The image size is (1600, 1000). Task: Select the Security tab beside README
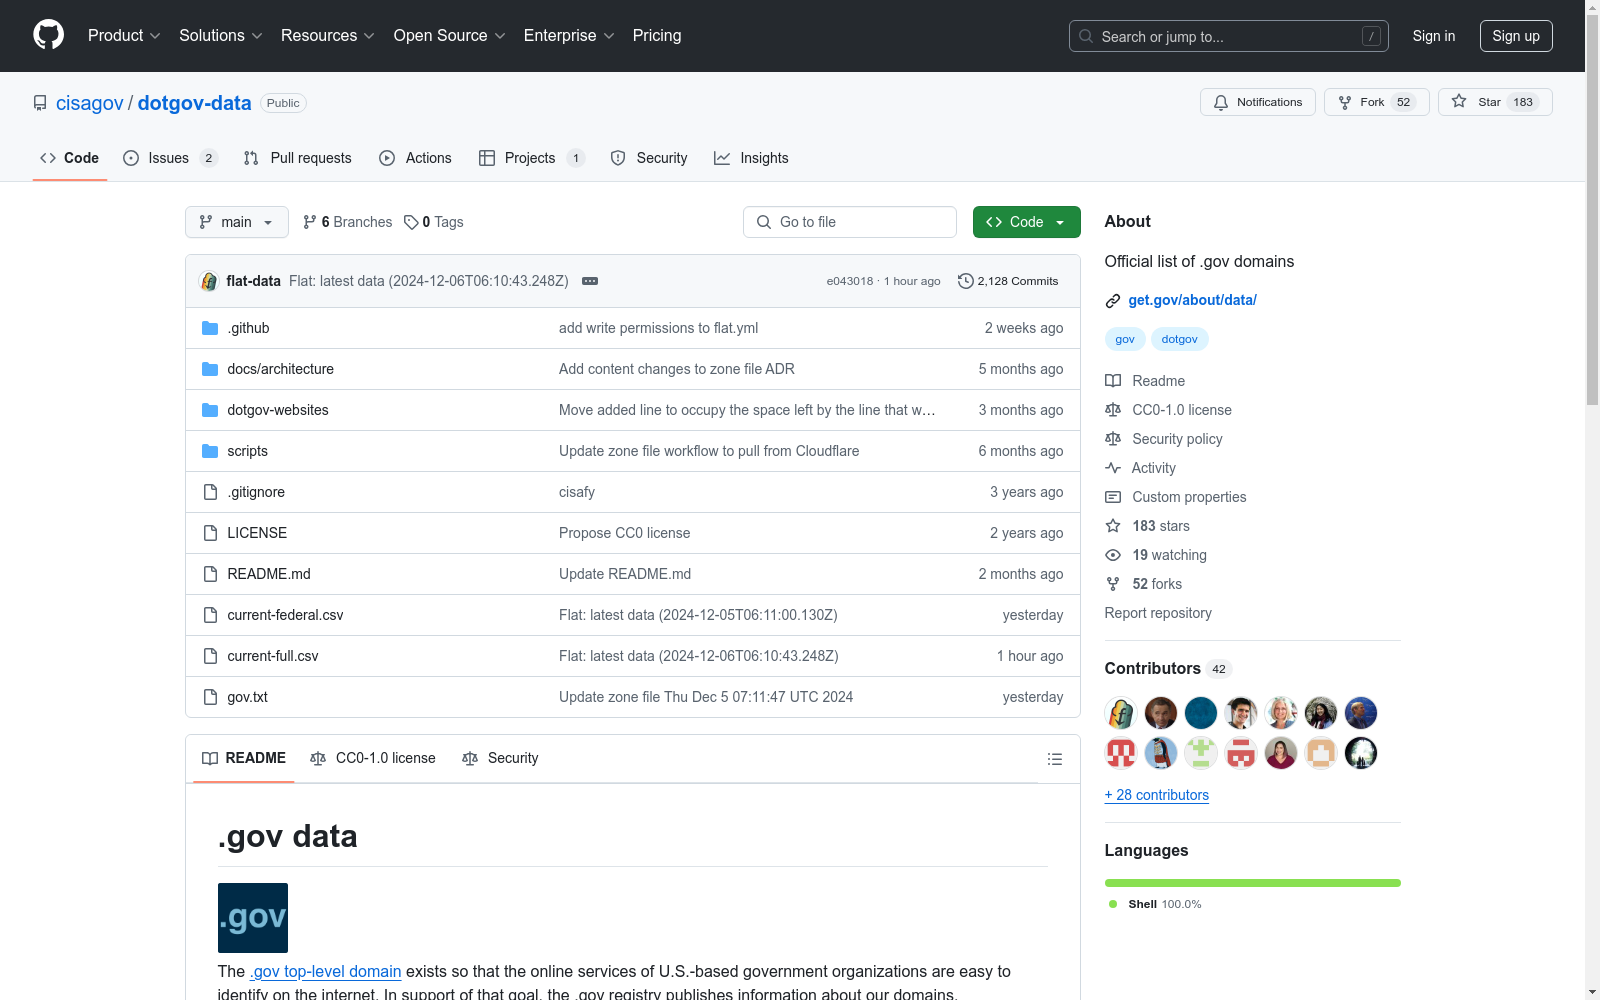[500, 758]
